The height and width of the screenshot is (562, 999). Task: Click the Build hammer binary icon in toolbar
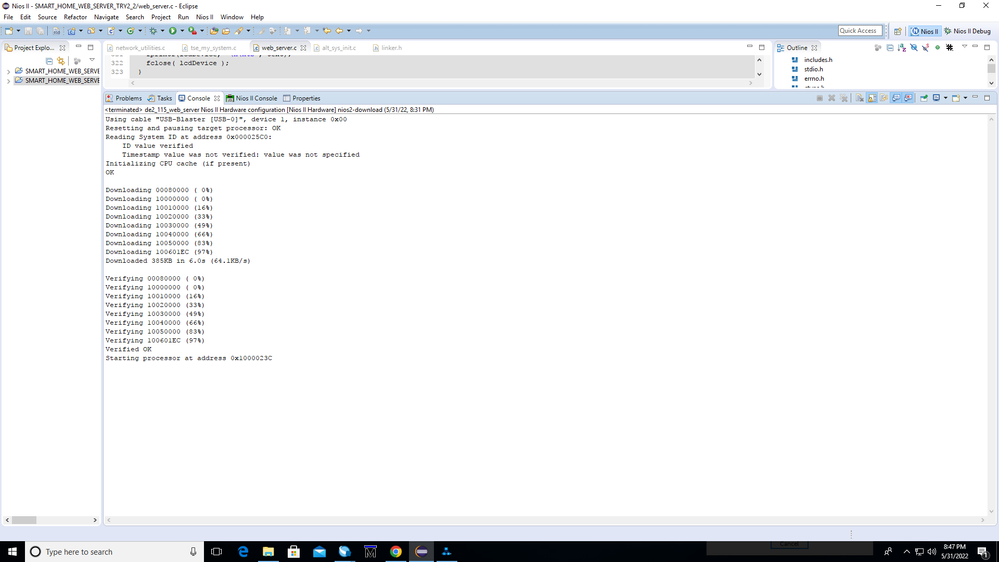tap(56, 31)
